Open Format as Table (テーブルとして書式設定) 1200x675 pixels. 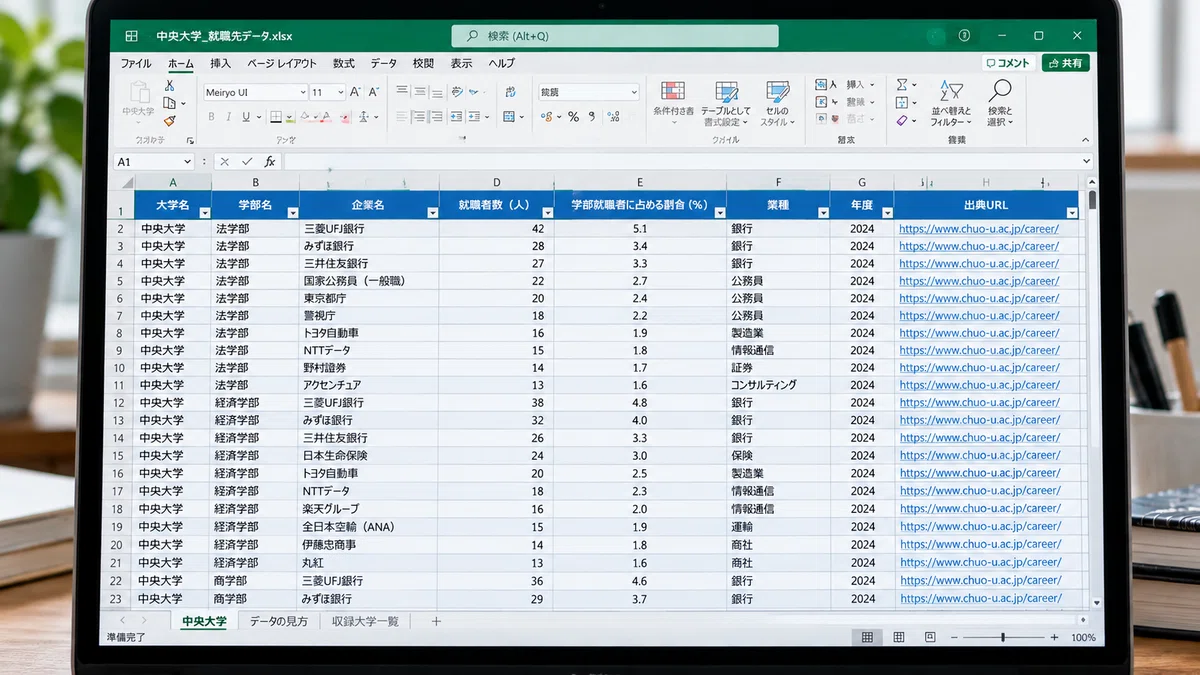pyautogui.click(x=726, y=104)
